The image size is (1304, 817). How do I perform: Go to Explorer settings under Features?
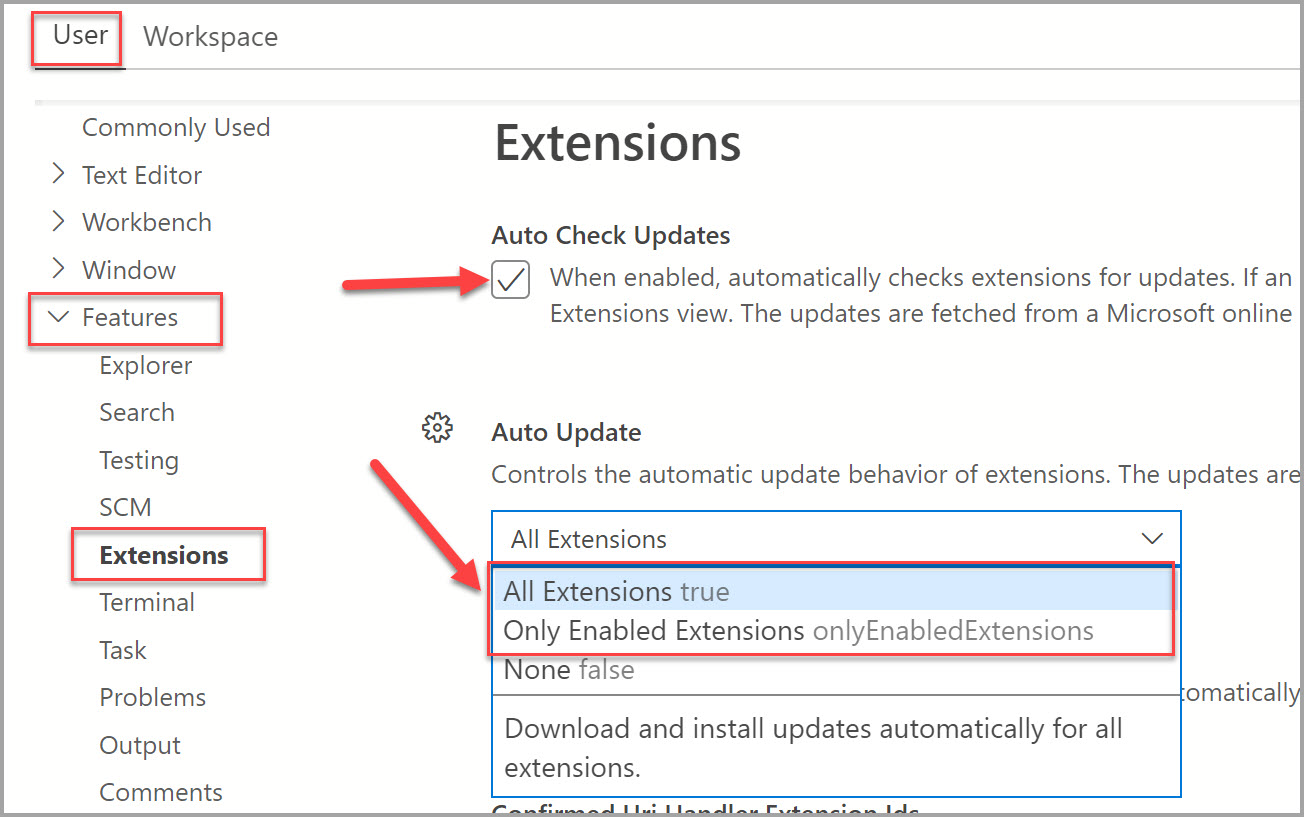[x=146, y=366]
